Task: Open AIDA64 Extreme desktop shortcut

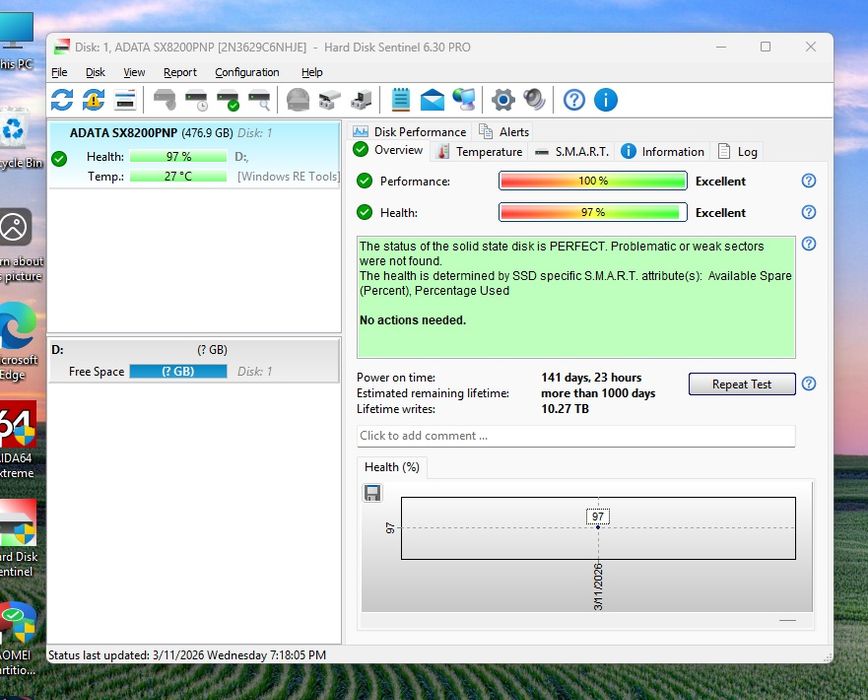Action: 17,439
